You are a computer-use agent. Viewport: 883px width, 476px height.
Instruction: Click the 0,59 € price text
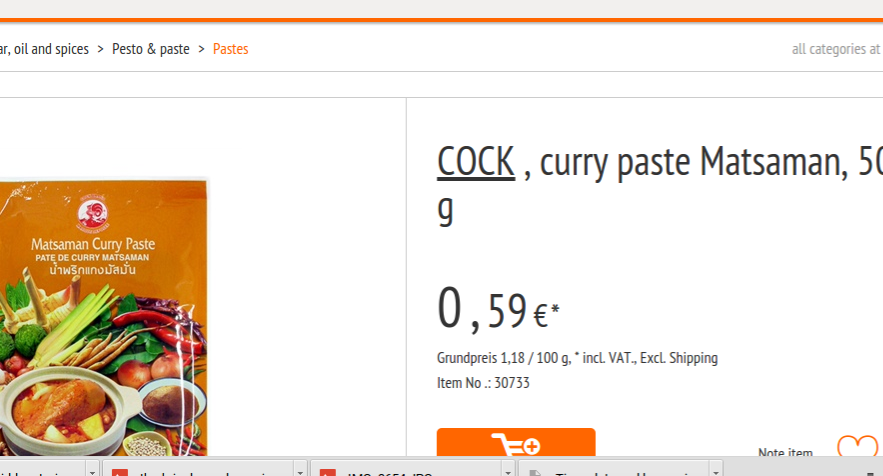point(498,309)
